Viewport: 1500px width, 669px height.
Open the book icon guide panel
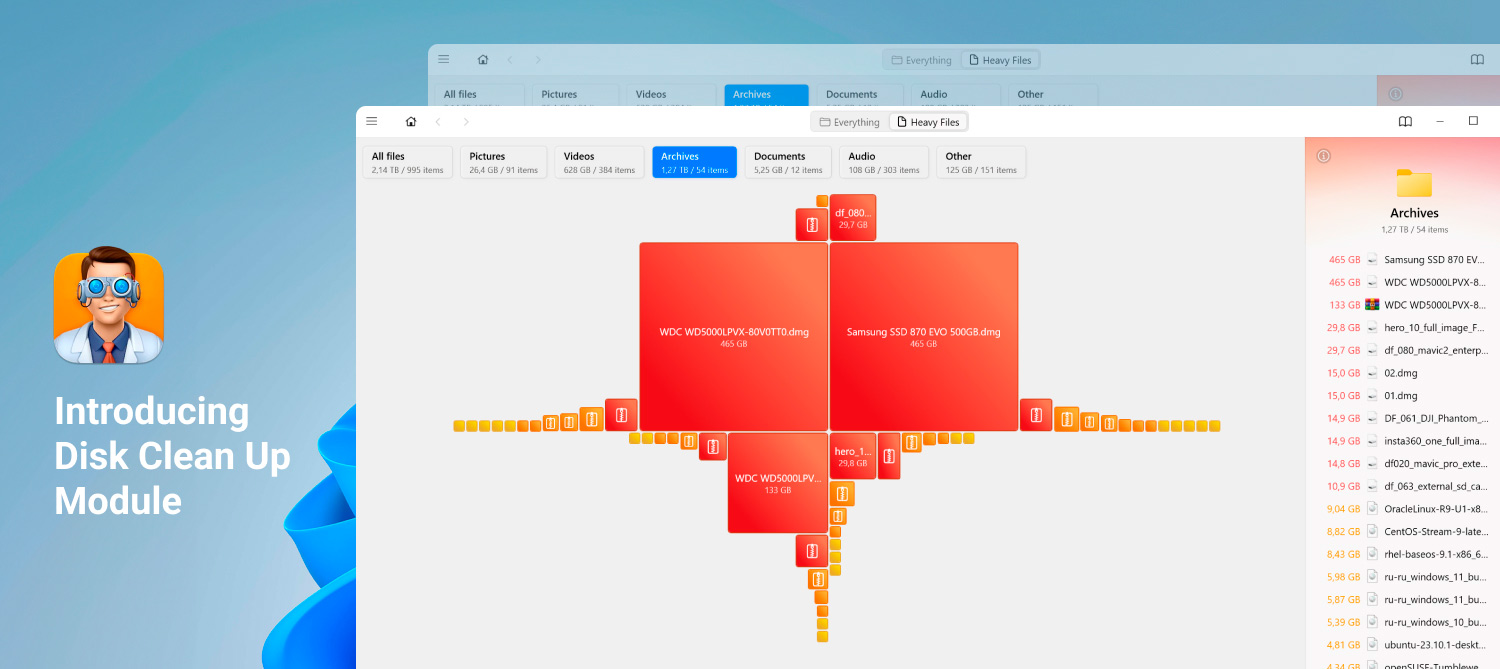1405,122
